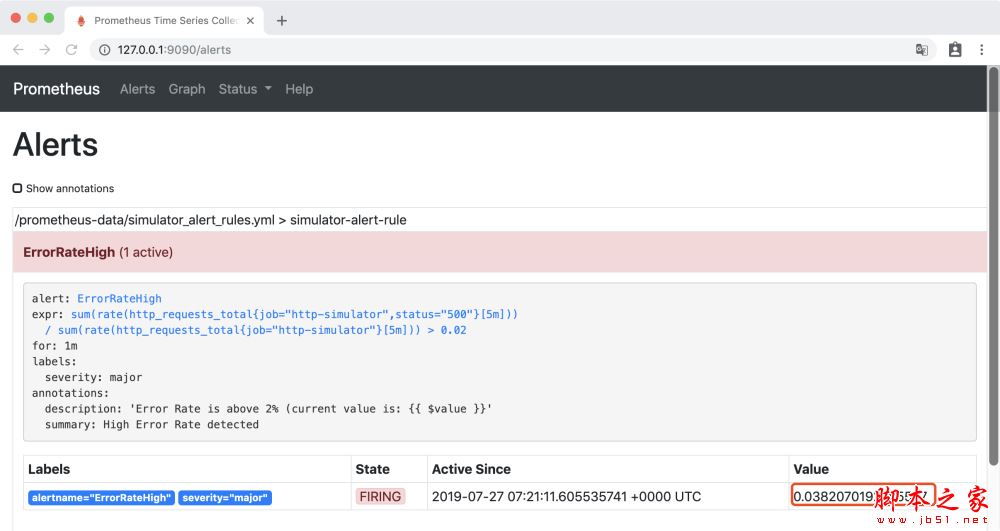Click the browser forward arrow
This screenshot has height=531, width=1000.
coord(44,49)
